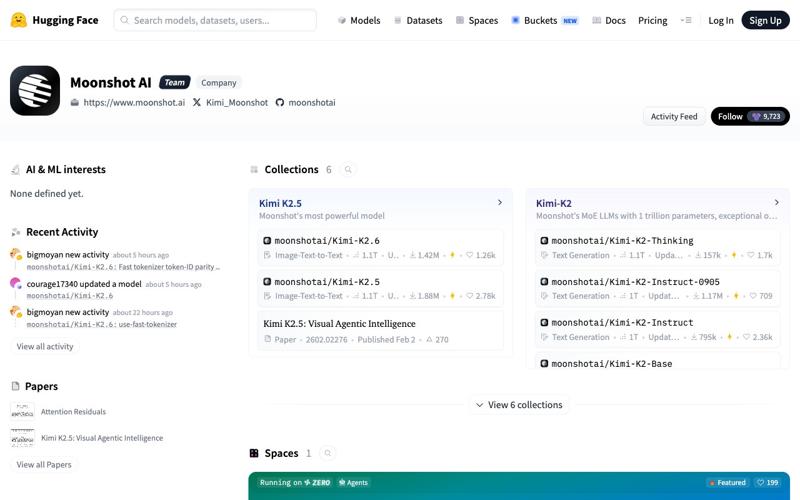Open the Models nav item

click(359, 20)
